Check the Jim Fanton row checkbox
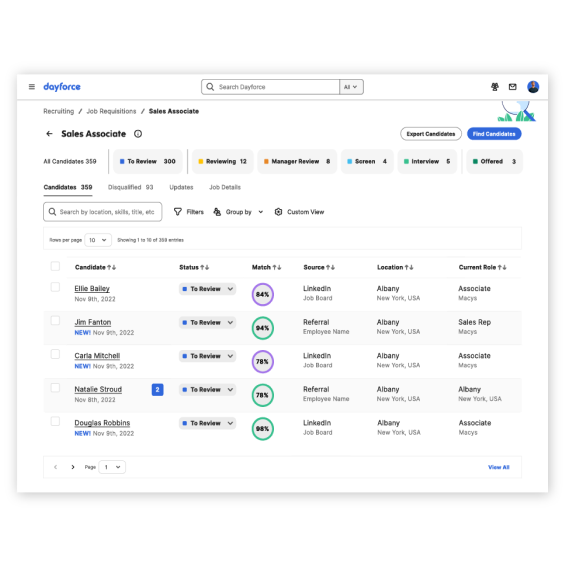This screenshot has width=569, height=568. pyautogui.click(x=55, y=320)
